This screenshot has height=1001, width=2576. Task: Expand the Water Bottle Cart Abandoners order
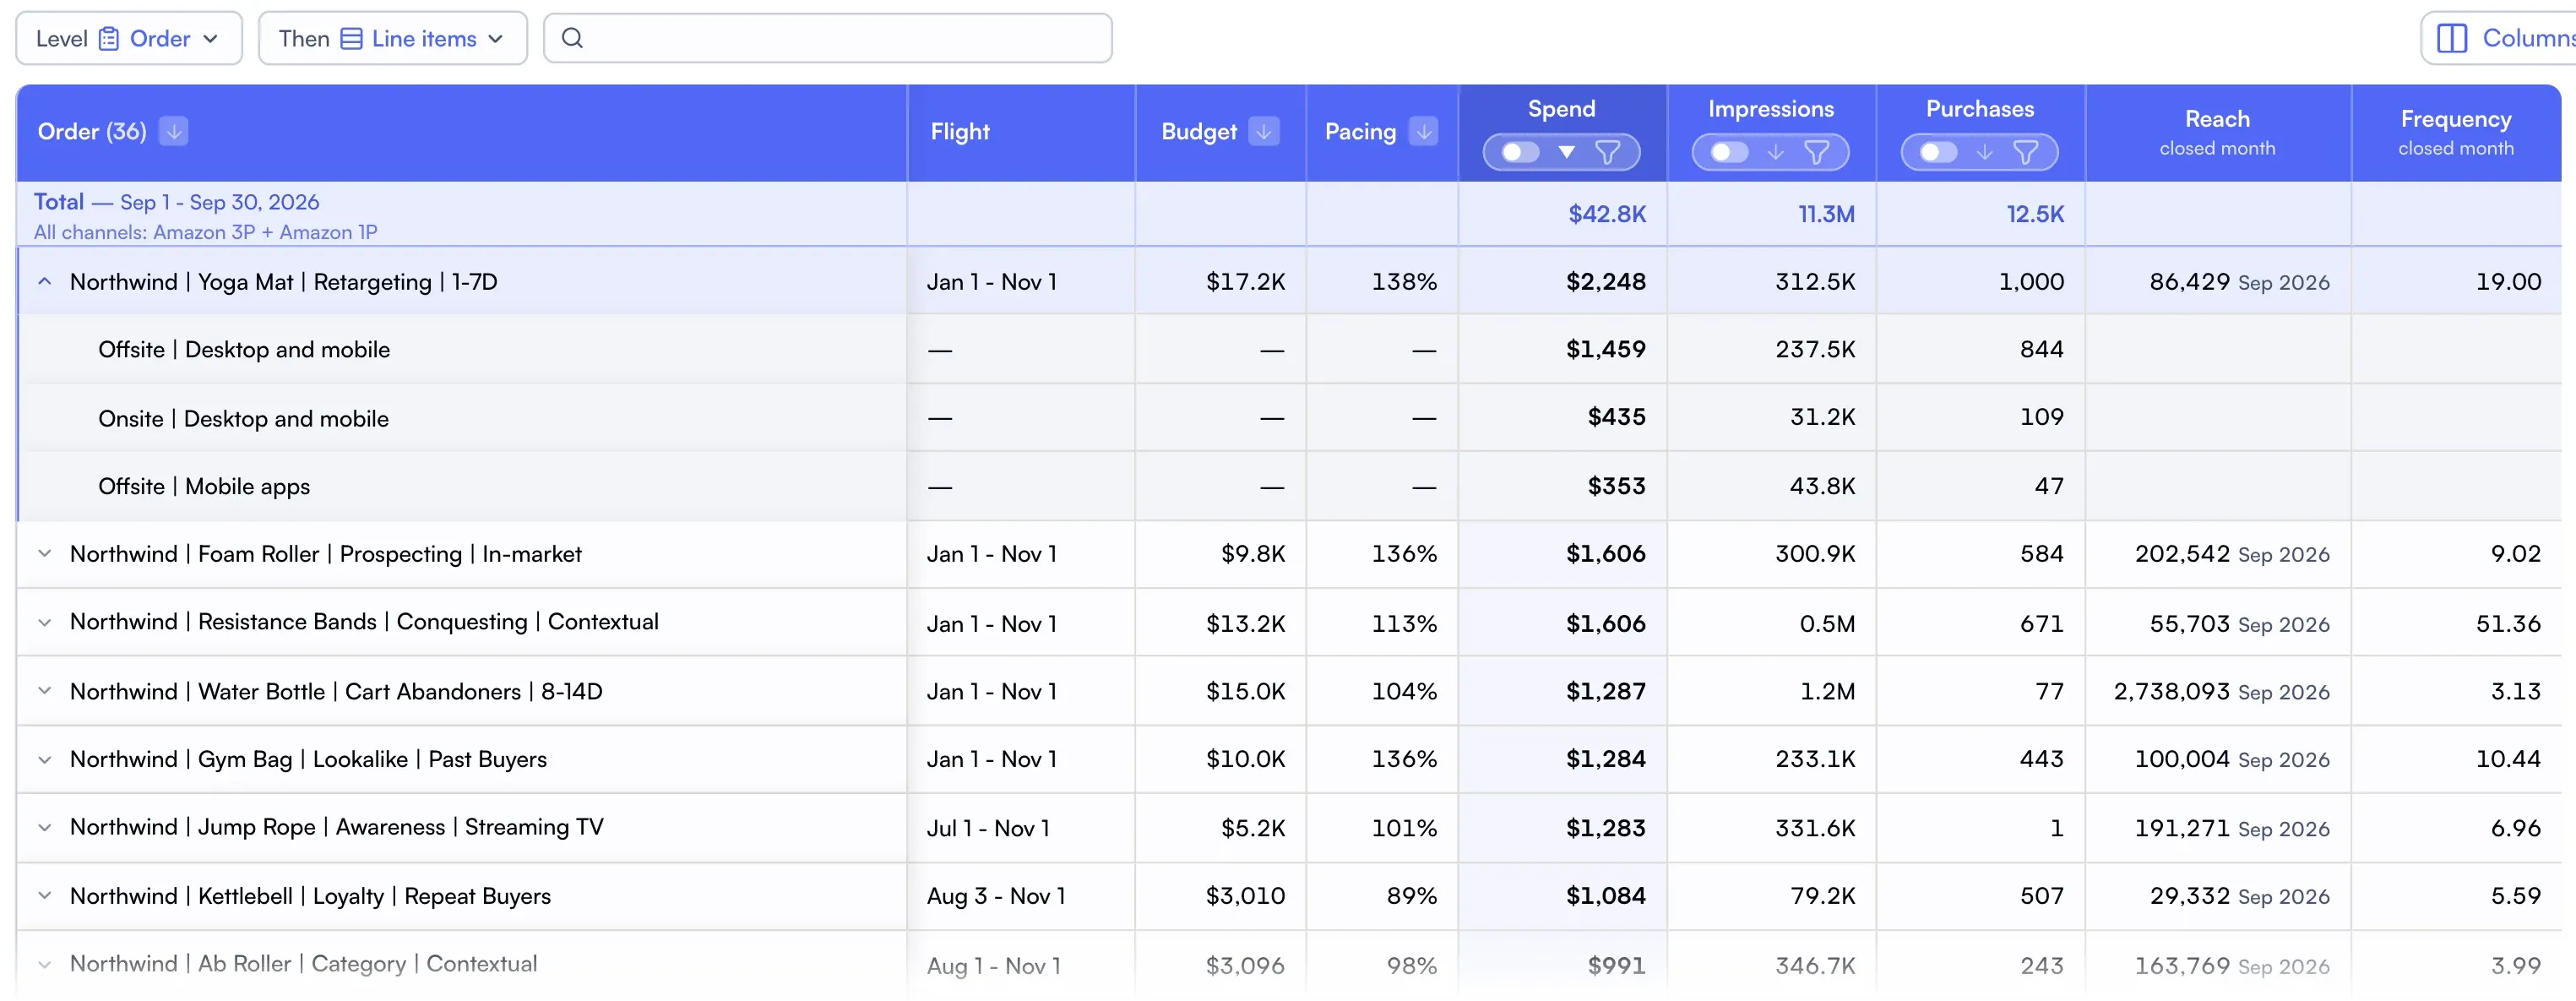44,691
